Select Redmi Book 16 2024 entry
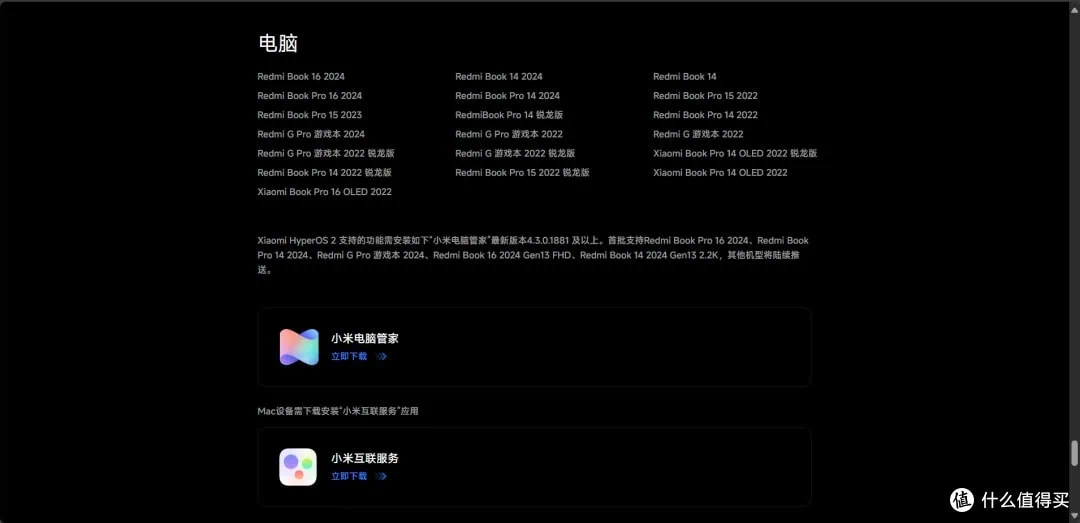The height and width of the screenshot is (523, 1080). [301, 76]
